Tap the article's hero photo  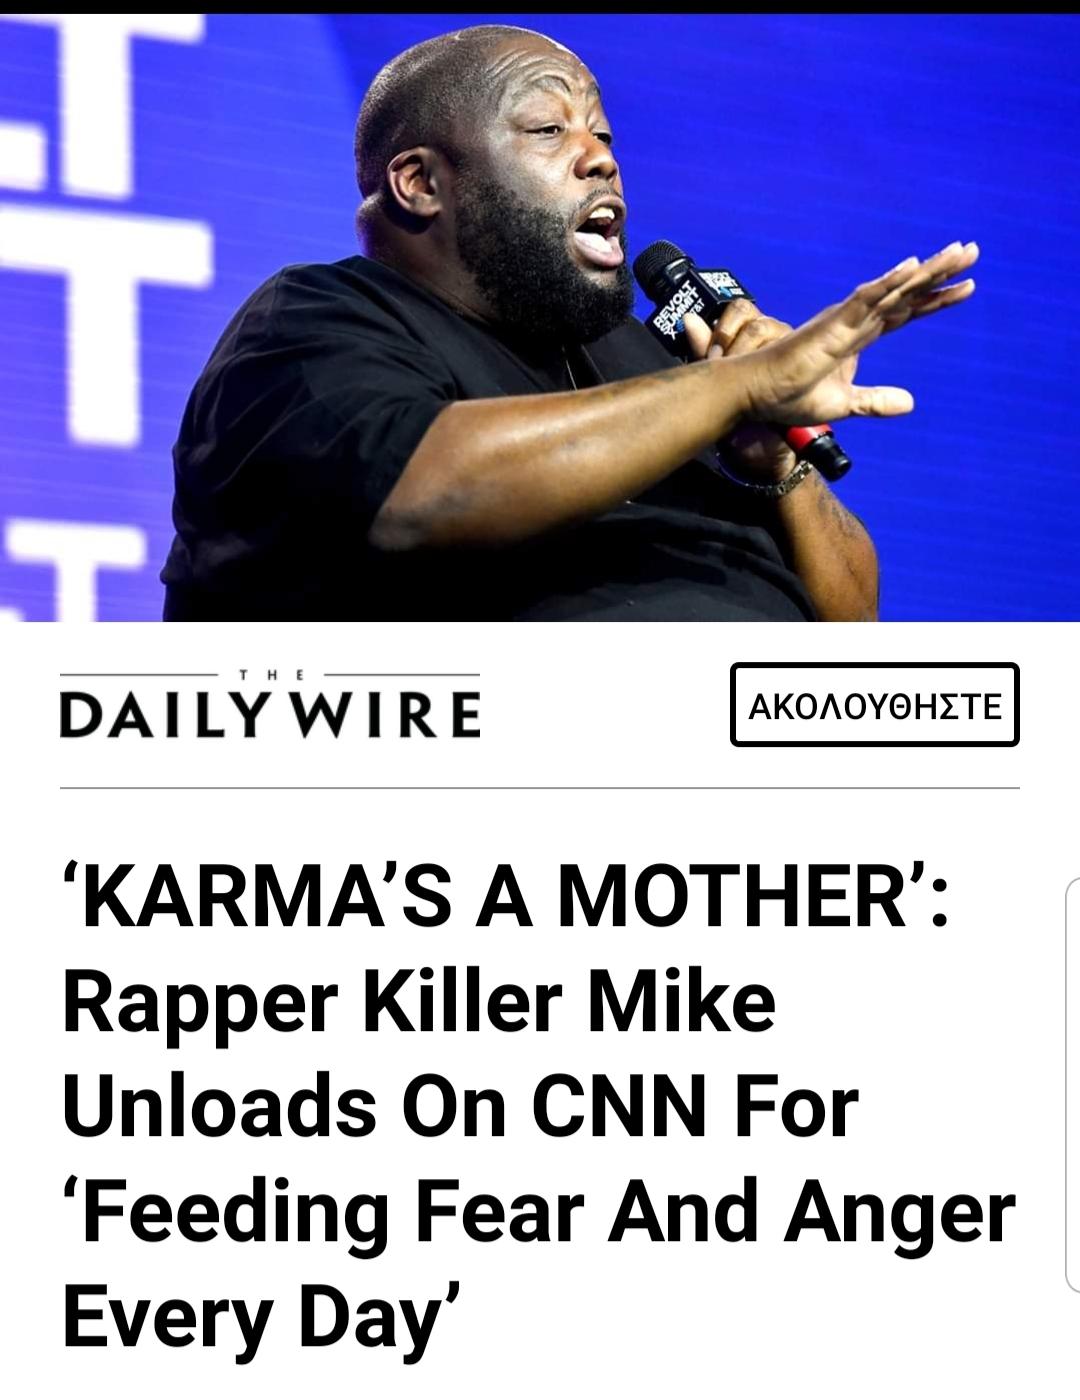[x=540, y=318]
